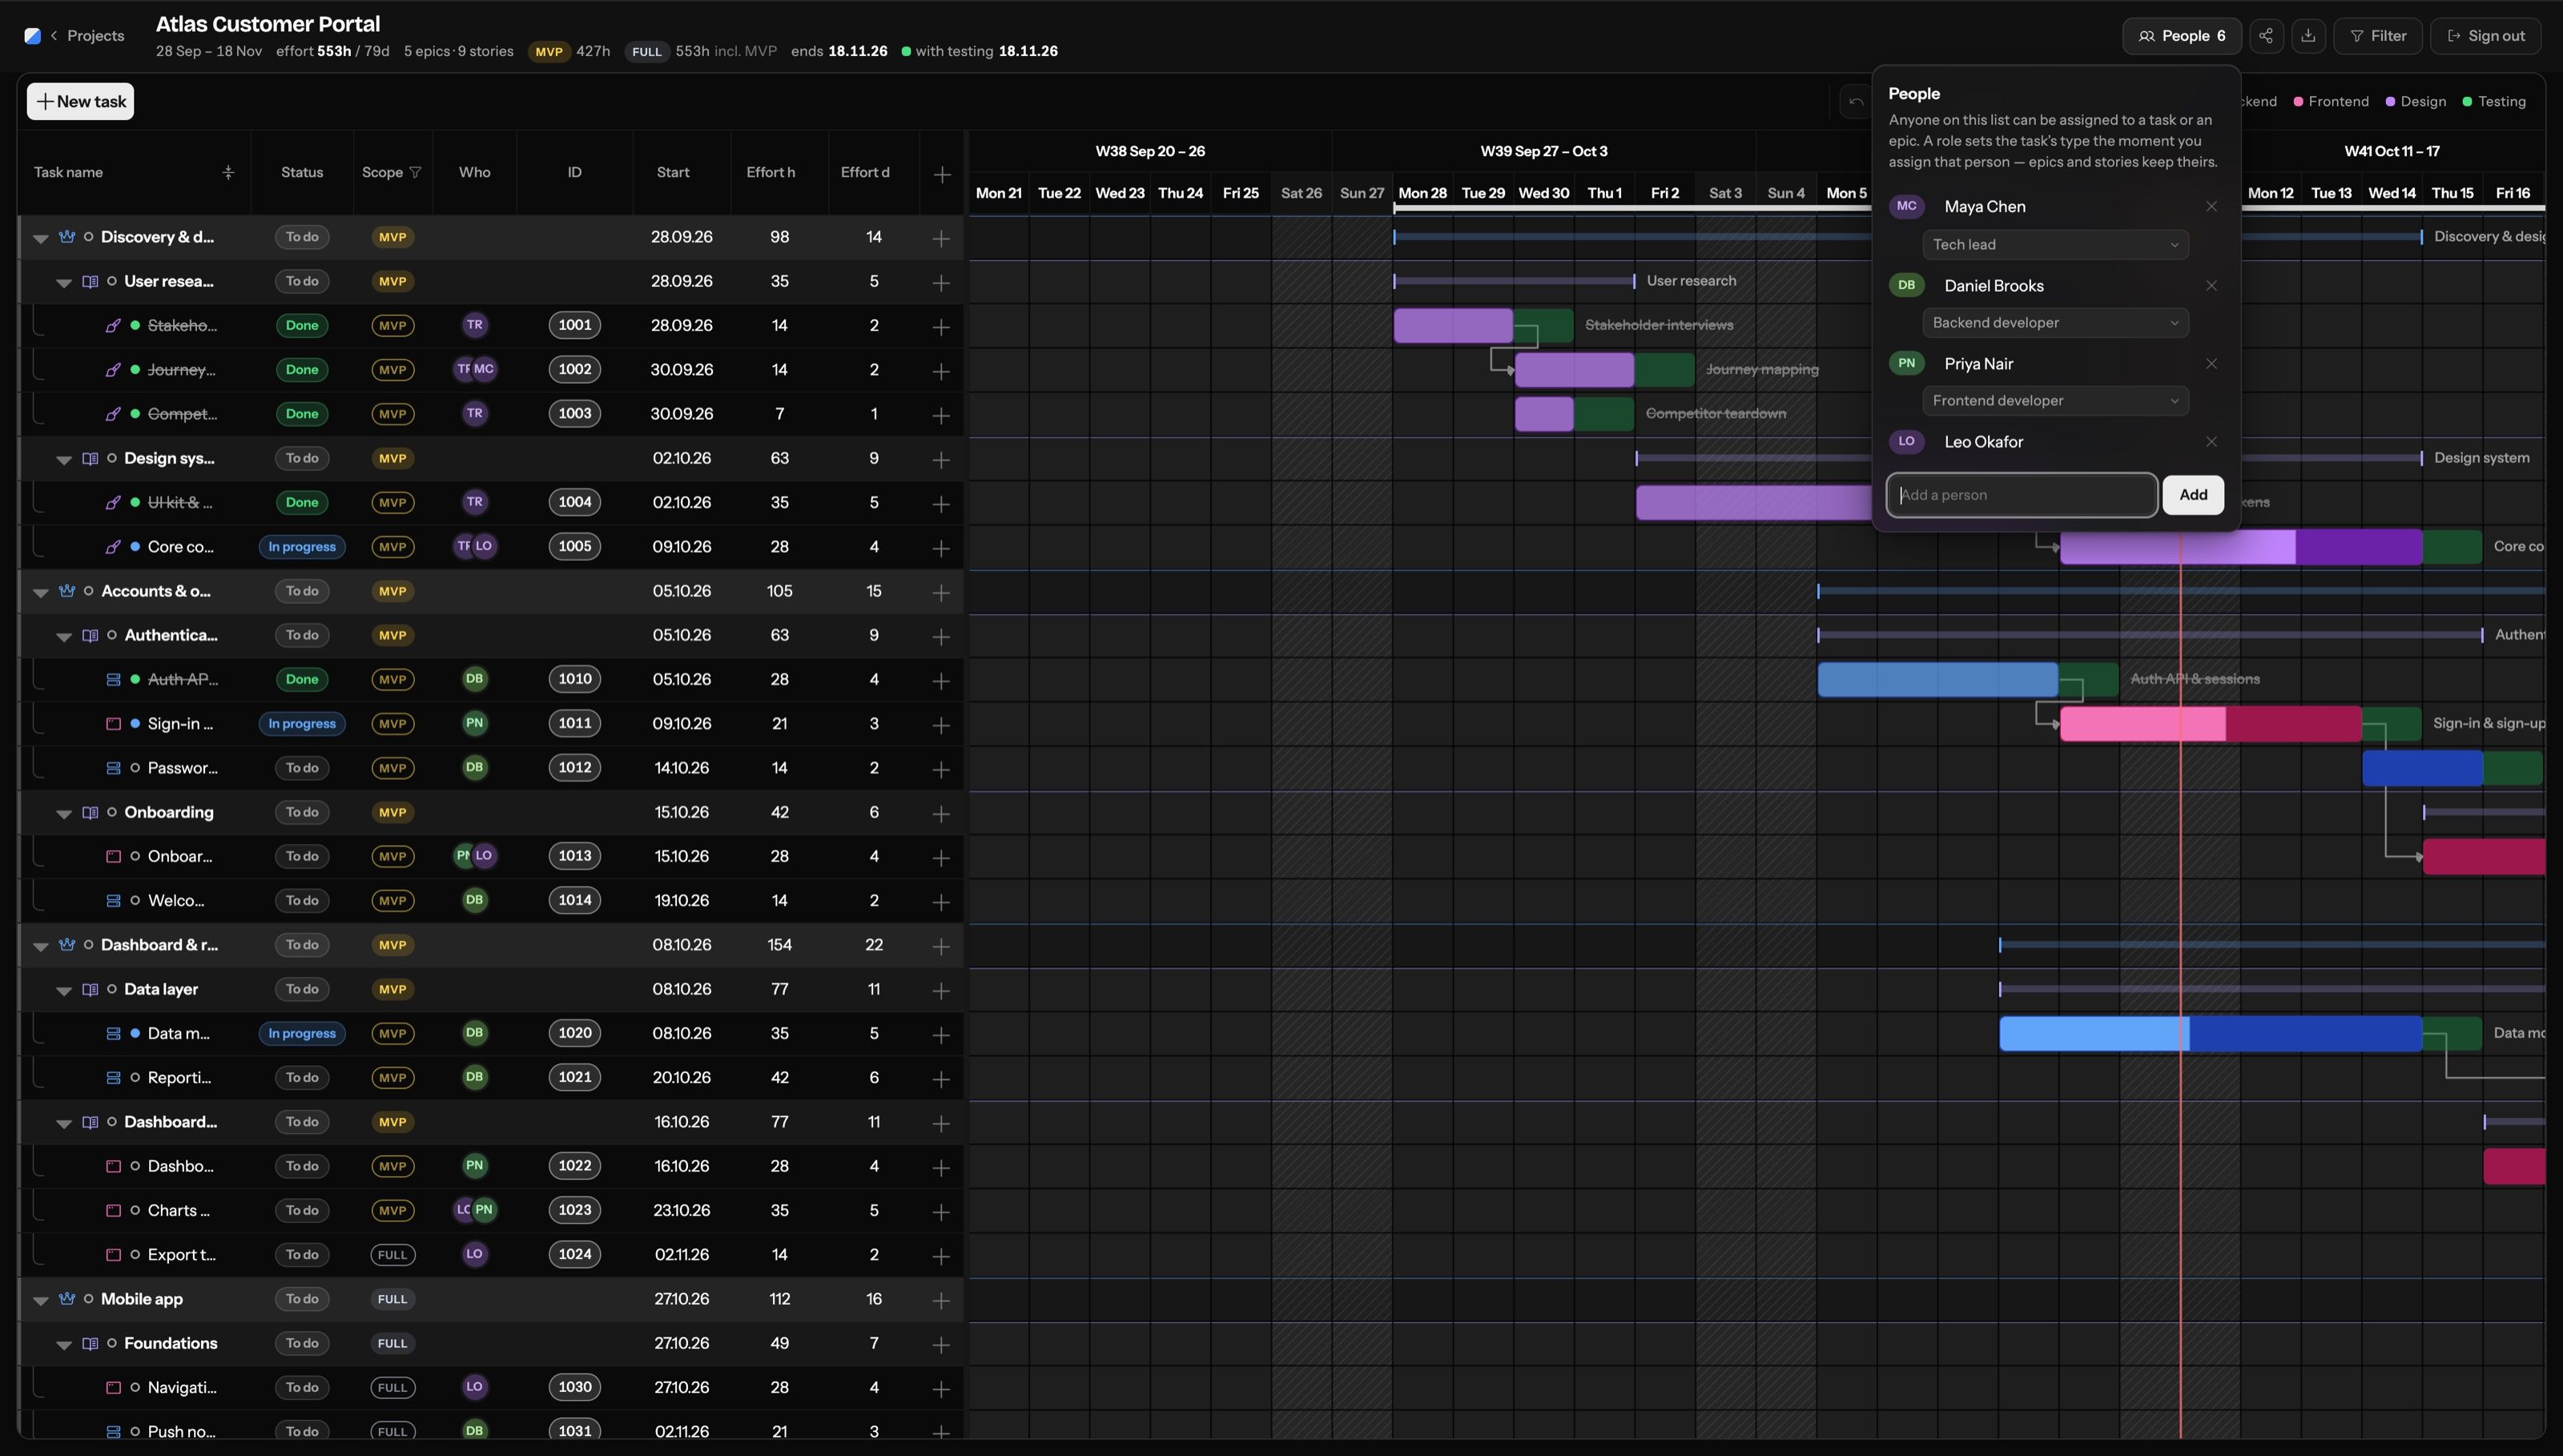Open Priya Nair's Frontend developer dropdown
The width and height of the screenshot is (2563, 1456).
[x=2055, y=400]
